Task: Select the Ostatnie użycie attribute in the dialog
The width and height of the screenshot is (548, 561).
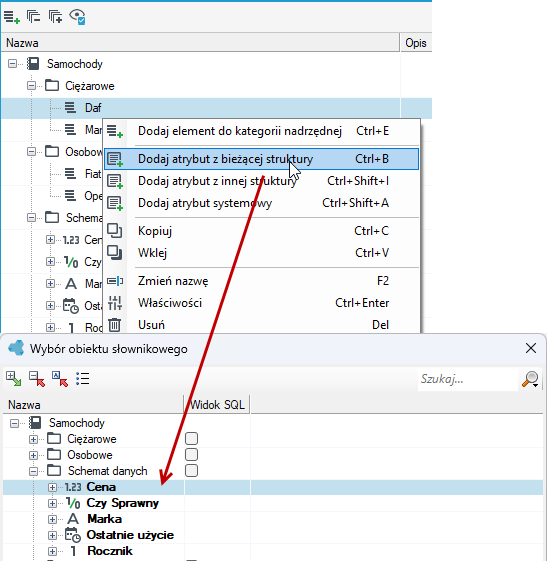Action: pyautogui.click(x=130, y=535)
